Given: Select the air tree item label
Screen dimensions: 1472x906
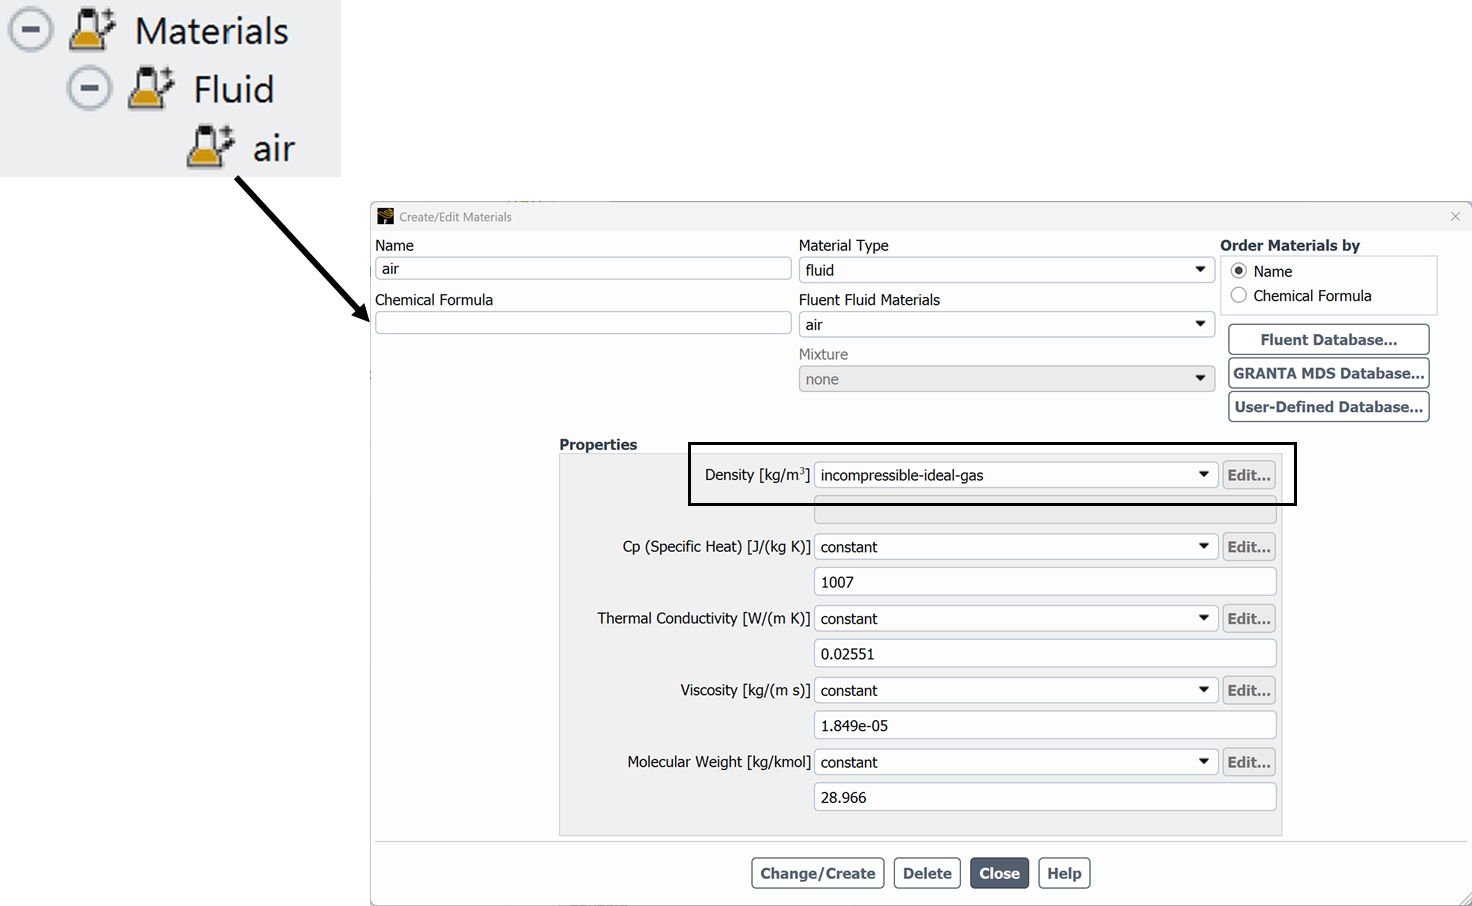Looking at the screenshot, I should pyautogui.click(x=274, y=149).
